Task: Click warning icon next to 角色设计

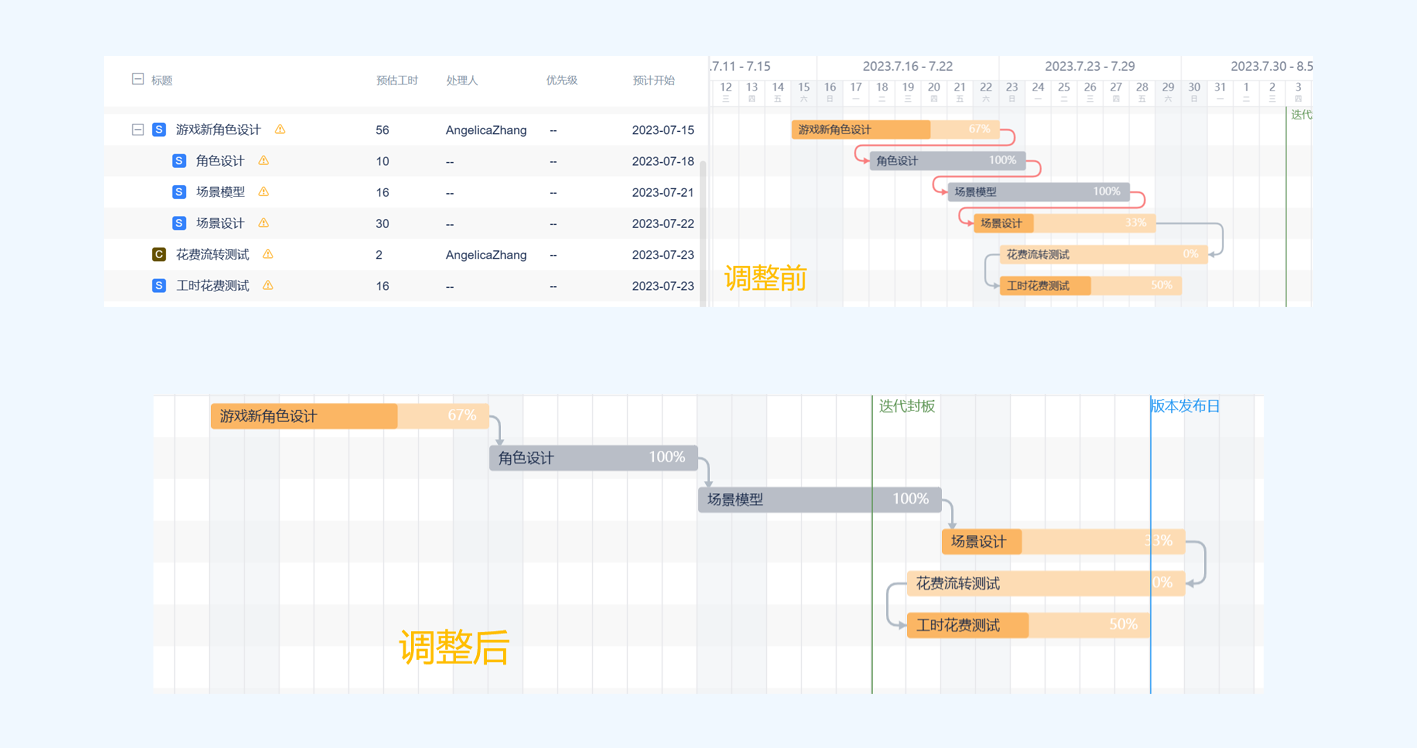Action: click(264, 160)
